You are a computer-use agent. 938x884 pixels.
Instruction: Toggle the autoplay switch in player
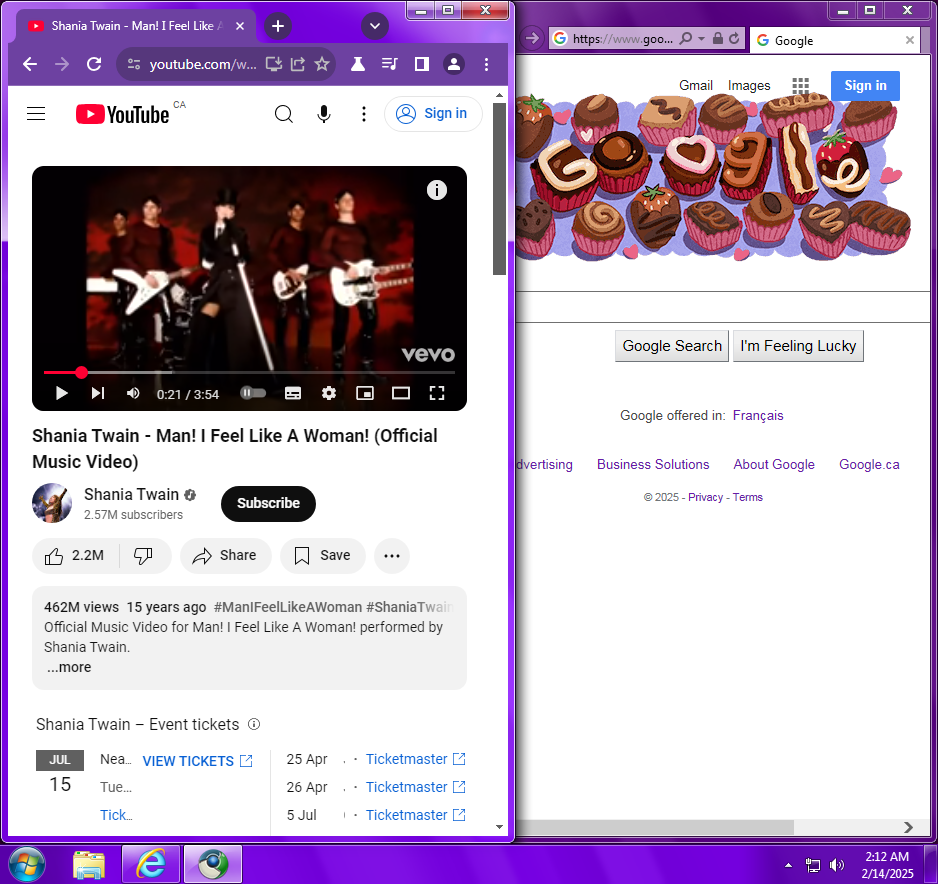pos(253,393)
